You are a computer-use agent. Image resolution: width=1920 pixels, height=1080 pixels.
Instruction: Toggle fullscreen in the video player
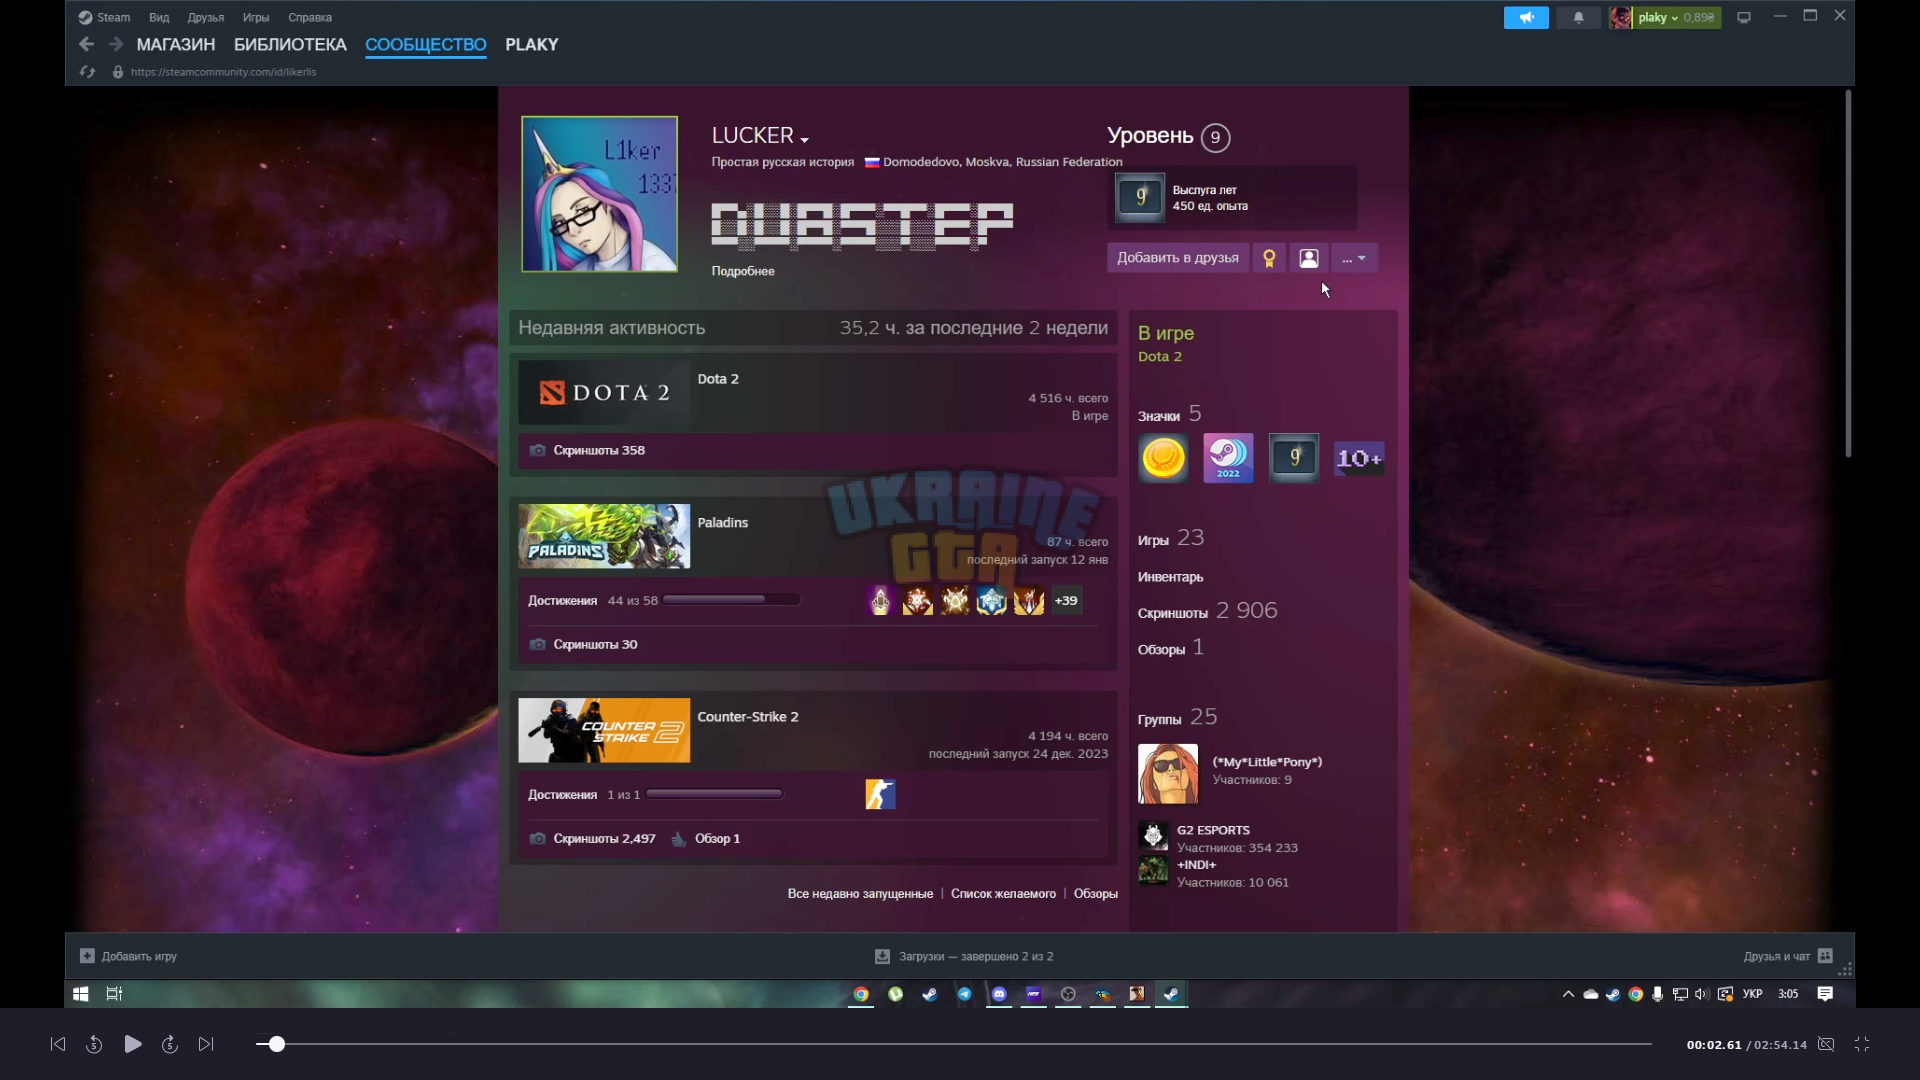(1862, 1044)
